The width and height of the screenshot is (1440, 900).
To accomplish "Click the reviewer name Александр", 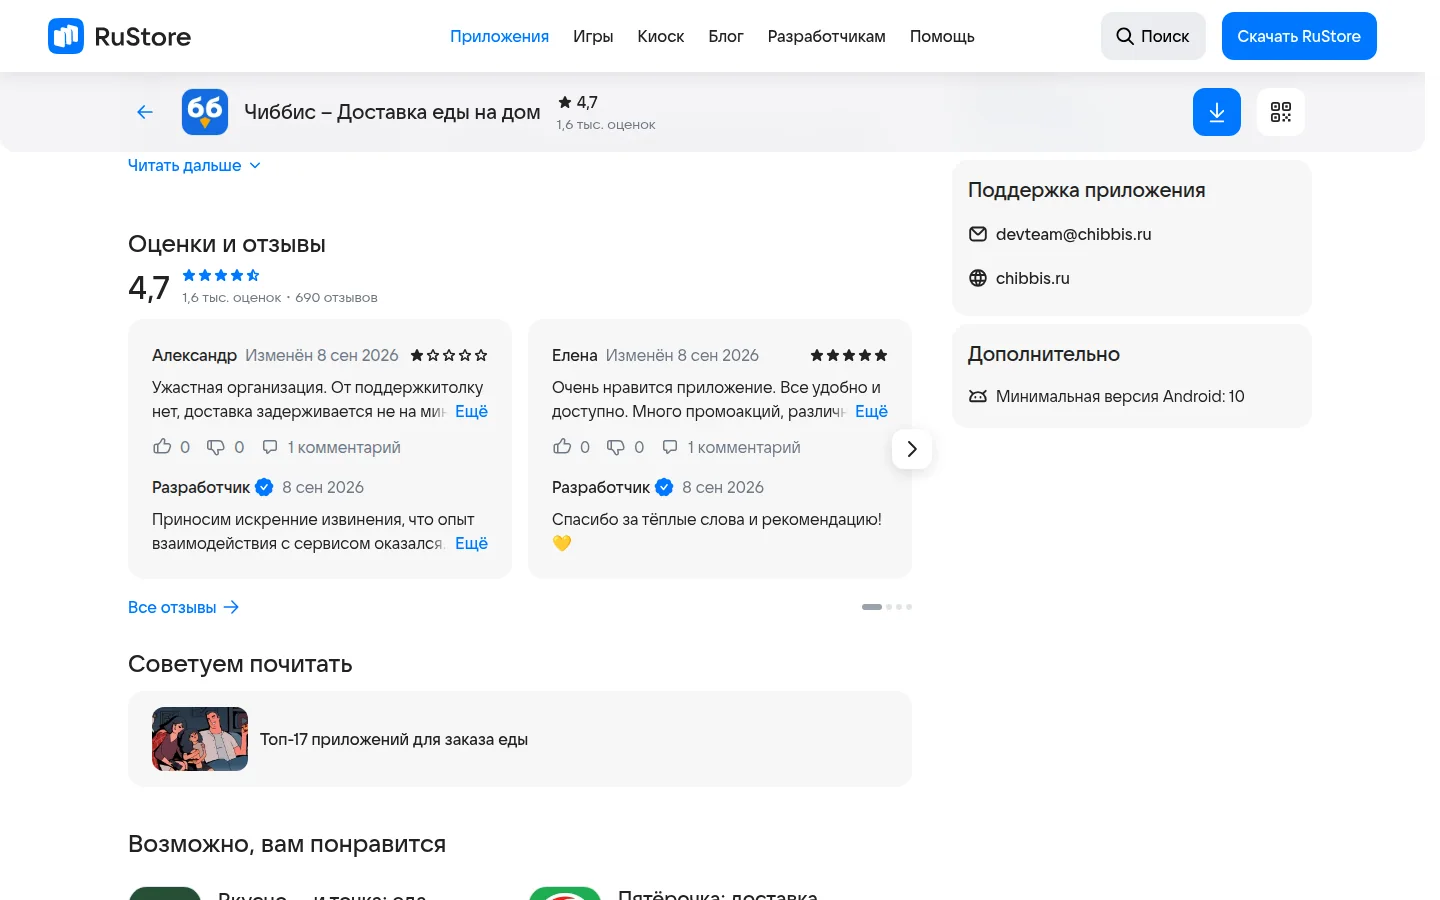I will click(x=194, y=355).
